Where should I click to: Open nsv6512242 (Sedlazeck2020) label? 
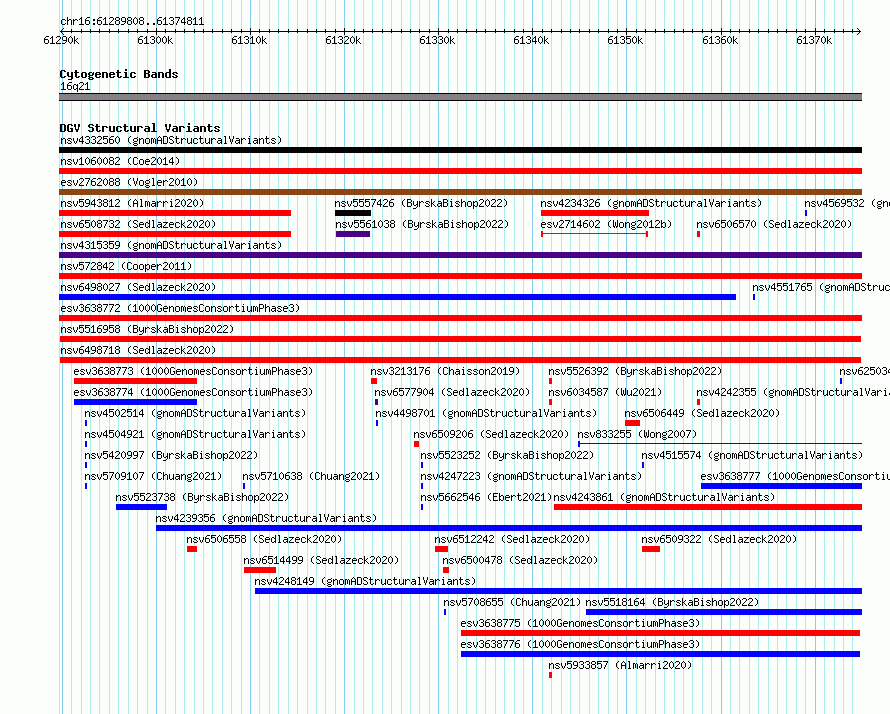point(512,539)
